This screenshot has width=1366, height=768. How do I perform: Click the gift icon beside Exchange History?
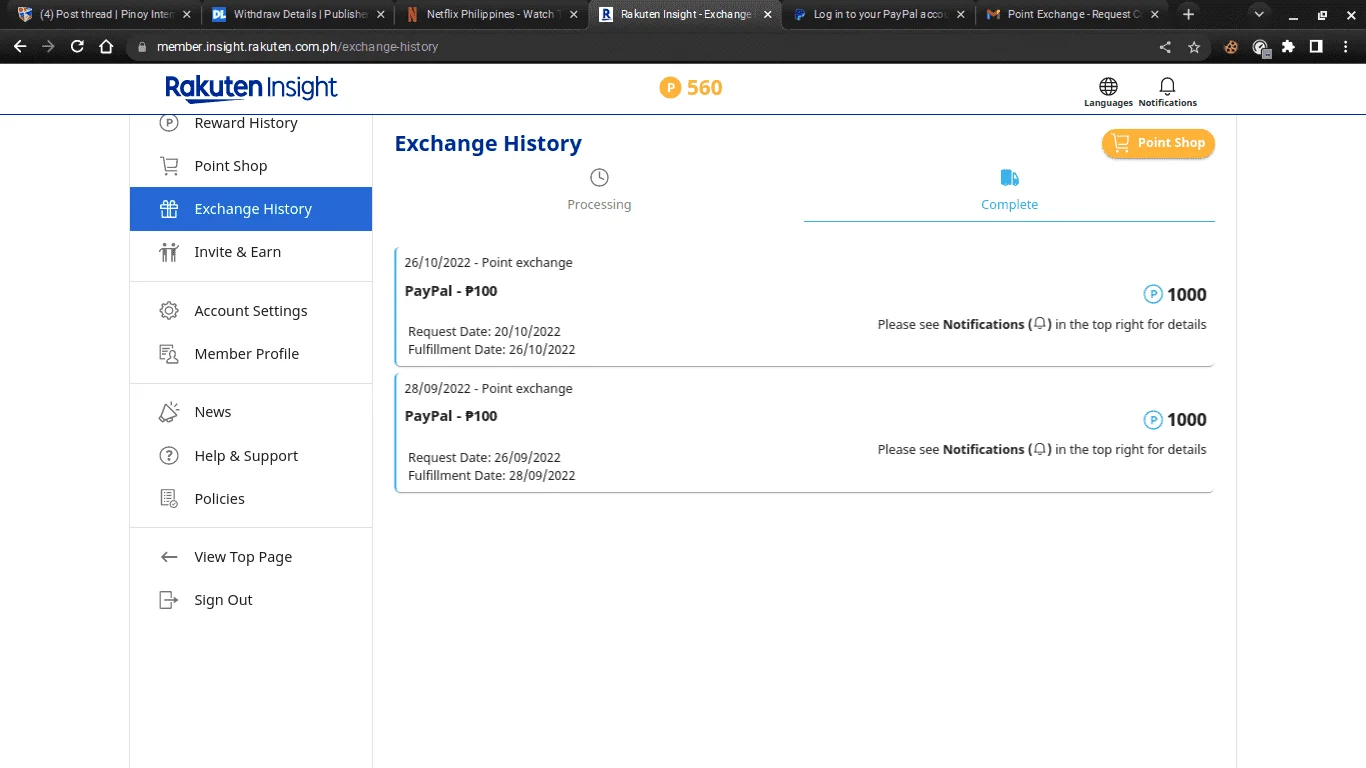[x=169, y=209]
